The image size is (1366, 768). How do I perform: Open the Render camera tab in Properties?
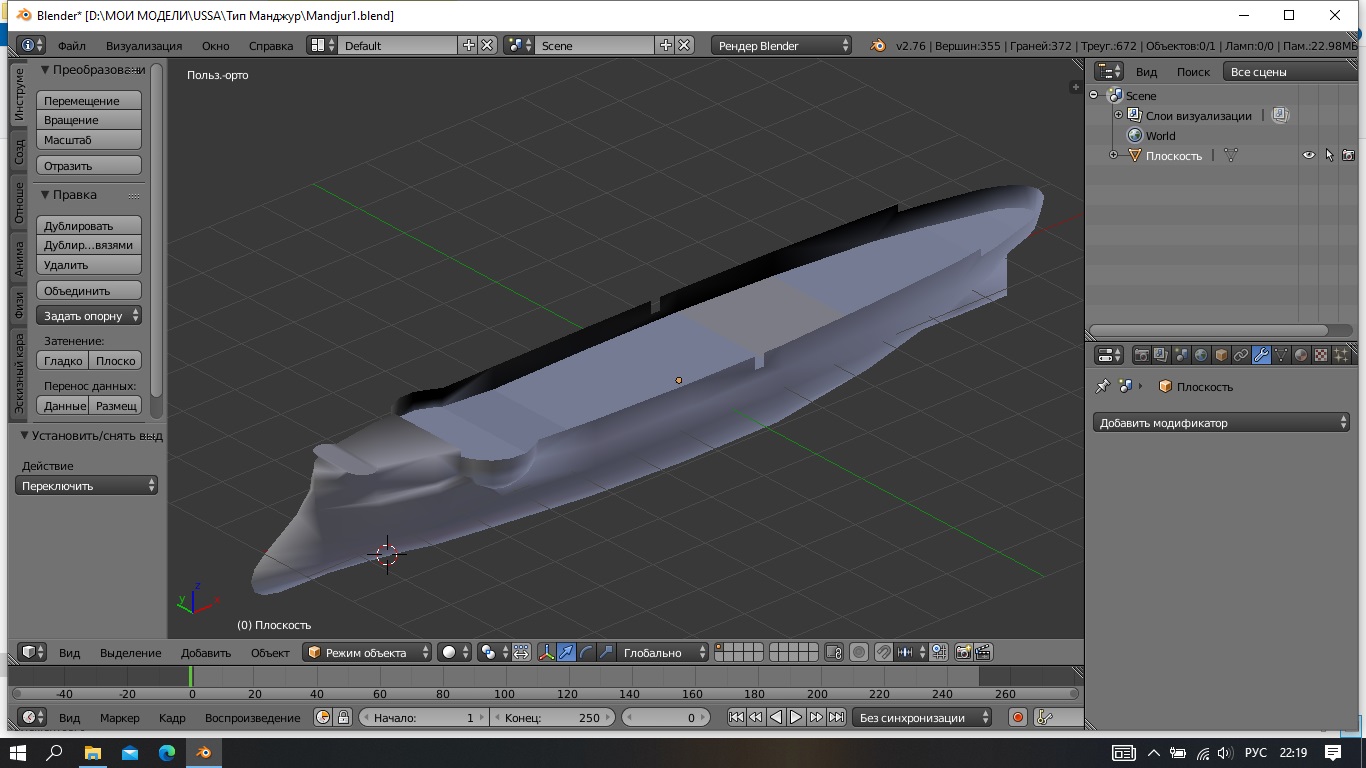(x=1141, y=355)
